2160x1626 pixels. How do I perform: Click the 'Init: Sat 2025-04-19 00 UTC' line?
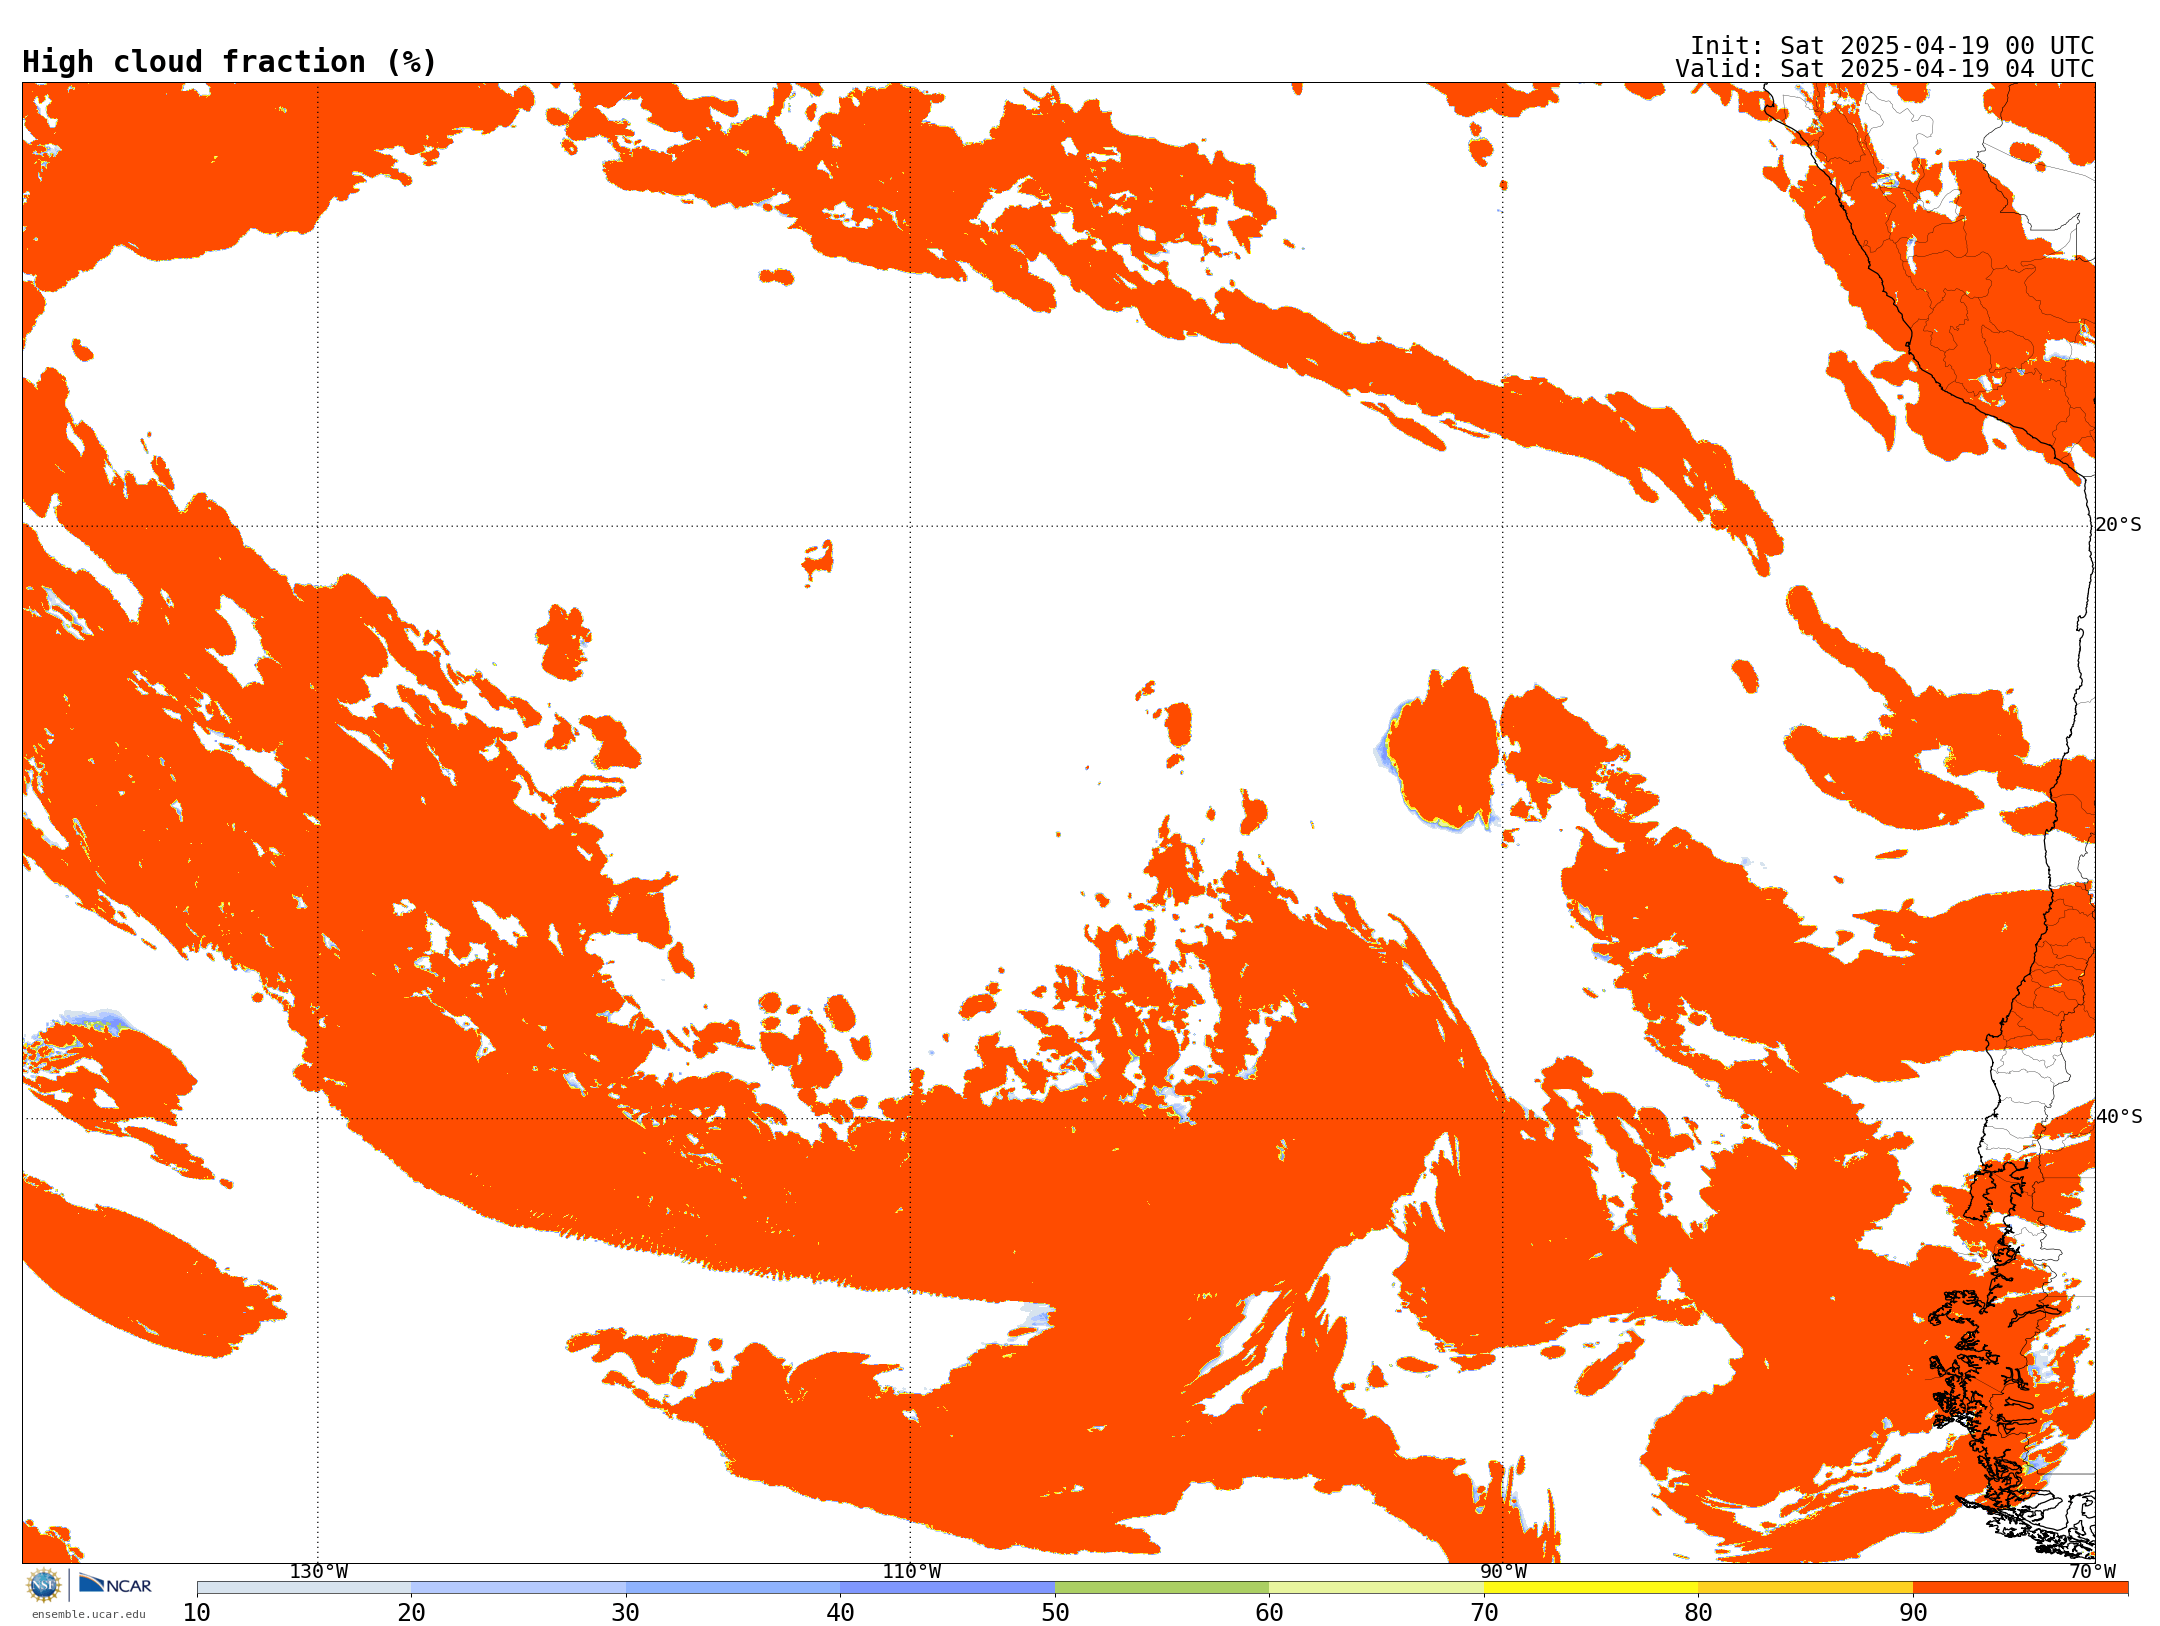1892,46
